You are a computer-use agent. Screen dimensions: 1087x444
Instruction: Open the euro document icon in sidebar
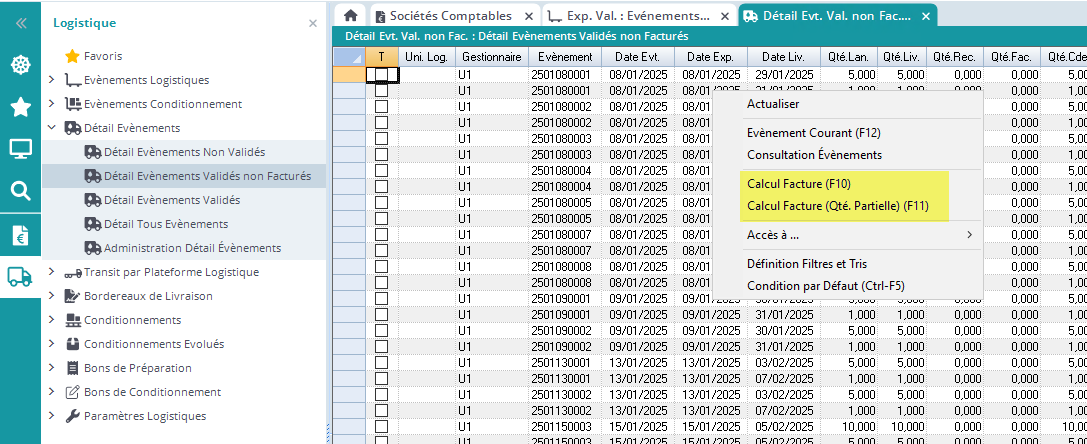click(20, 234)
